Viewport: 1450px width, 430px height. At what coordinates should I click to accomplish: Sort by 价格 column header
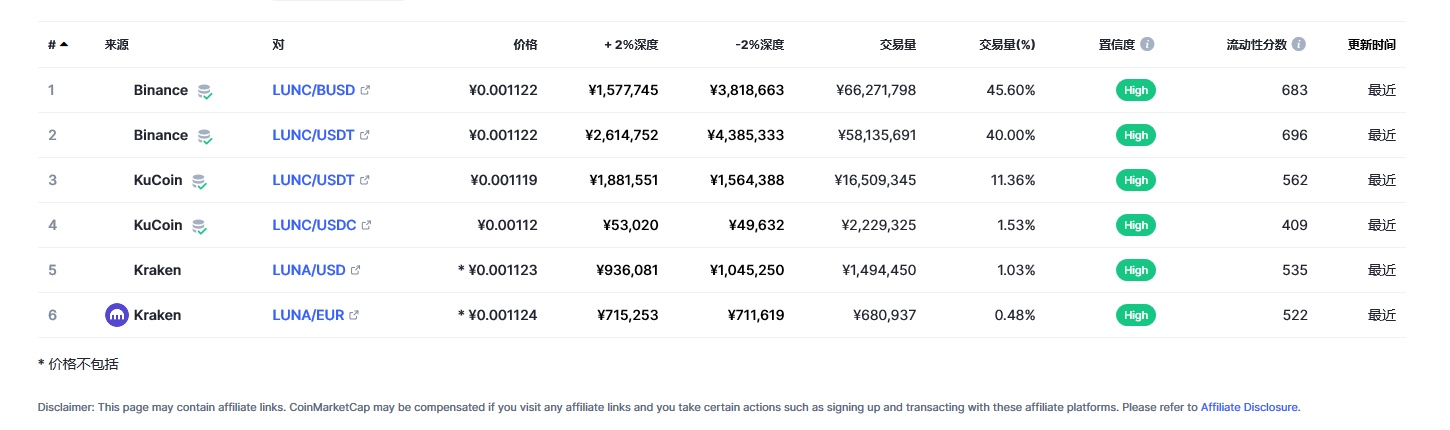pos(525,45)
